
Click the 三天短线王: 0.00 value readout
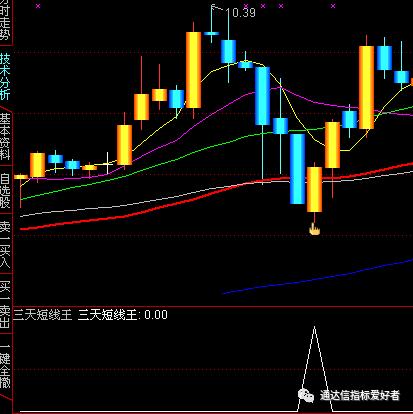[123, 315]
